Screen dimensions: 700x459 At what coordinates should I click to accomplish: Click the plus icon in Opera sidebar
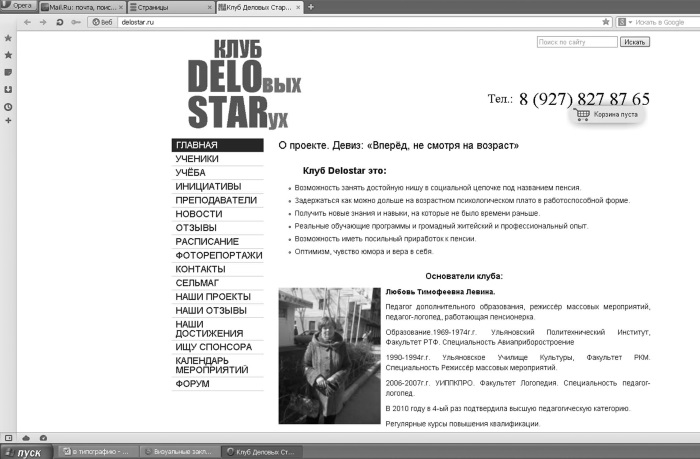[x=8, y=121]
